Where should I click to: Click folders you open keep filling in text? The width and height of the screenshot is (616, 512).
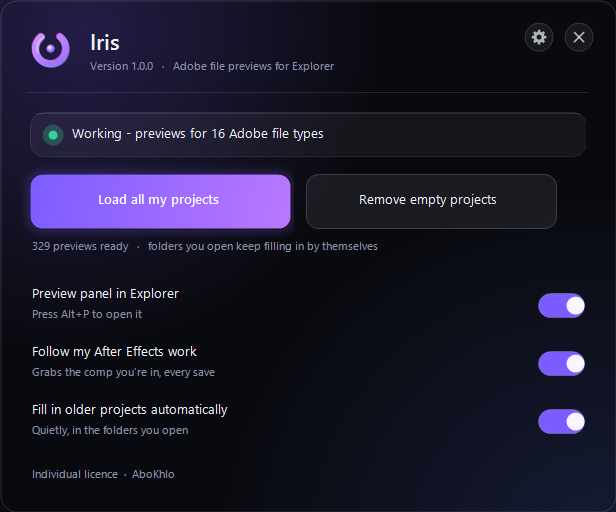click(x=262, y=246)
